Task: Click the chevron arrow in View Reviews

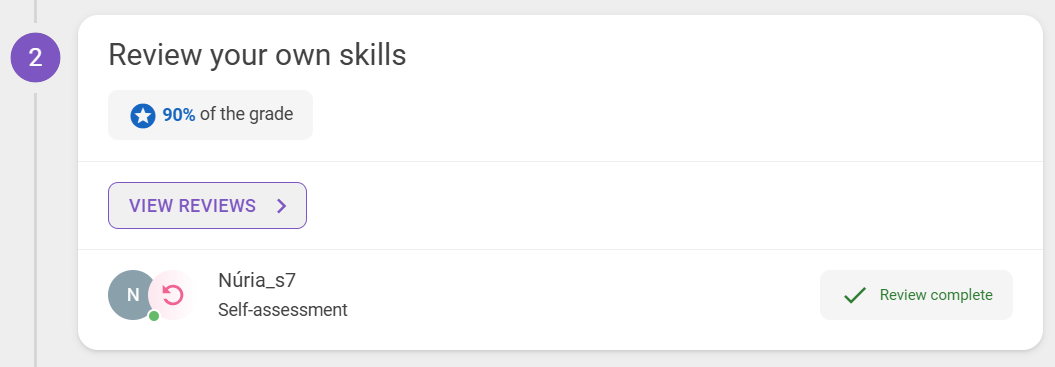Action: click(x=282, y=206)
